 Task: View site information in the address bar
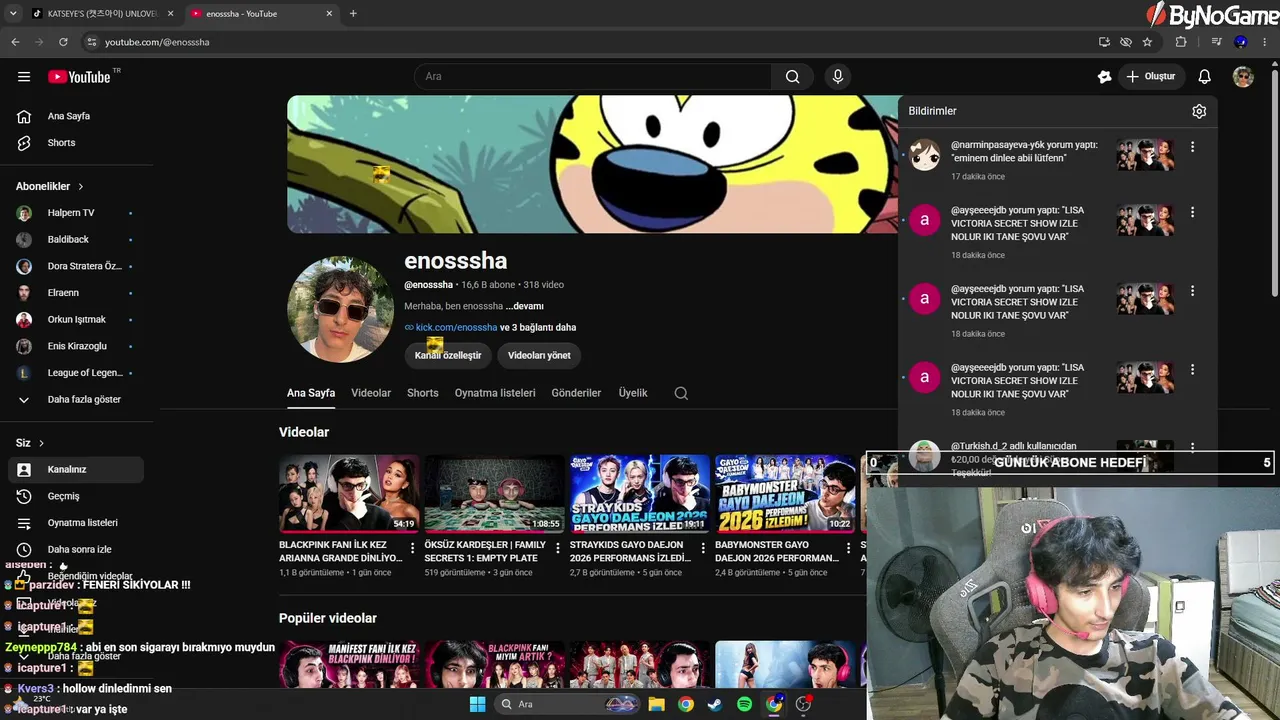click(91, 42)
